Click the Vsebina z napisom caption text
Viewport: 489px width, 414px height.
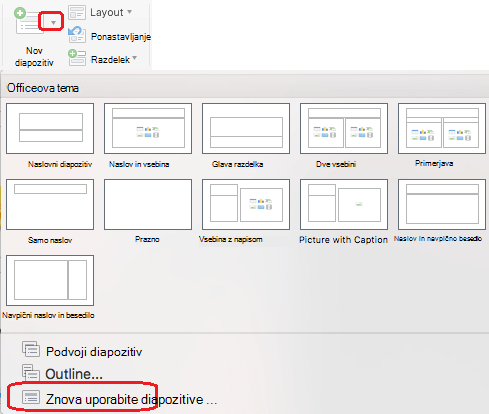coord(231,239)
